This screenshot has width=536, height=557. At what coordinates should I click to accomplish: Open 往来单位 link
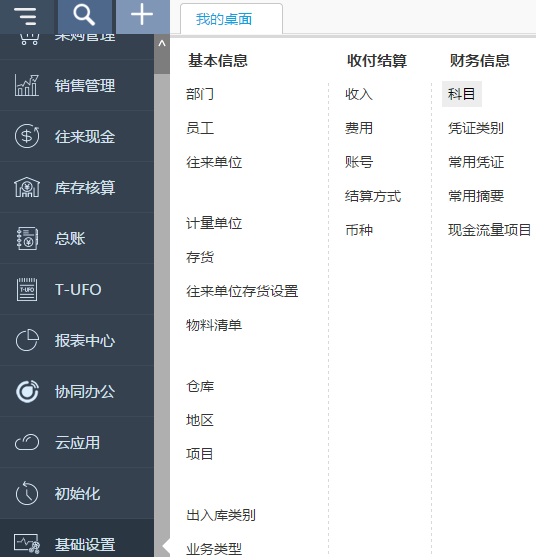(x=214, y=162)
